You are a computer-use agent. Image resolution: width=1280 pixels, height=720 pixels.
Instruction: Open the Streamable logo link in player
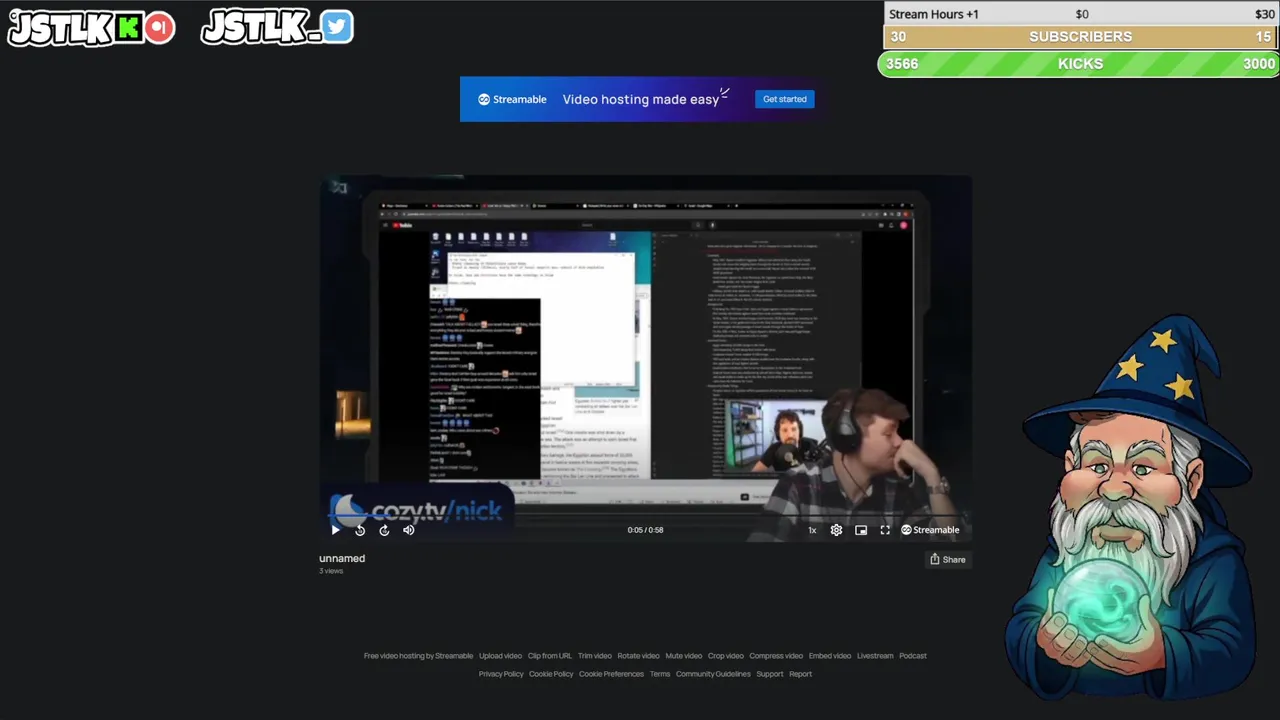coord(930,530)
